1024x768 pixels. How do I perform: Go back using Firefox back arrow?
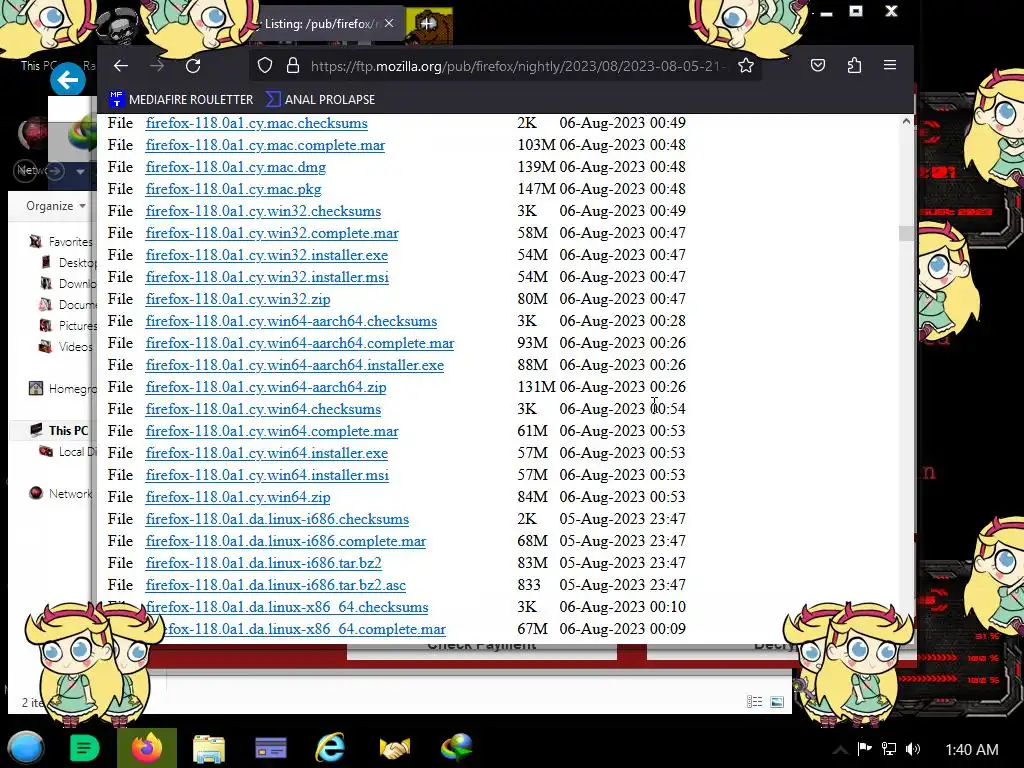[121, 66]
